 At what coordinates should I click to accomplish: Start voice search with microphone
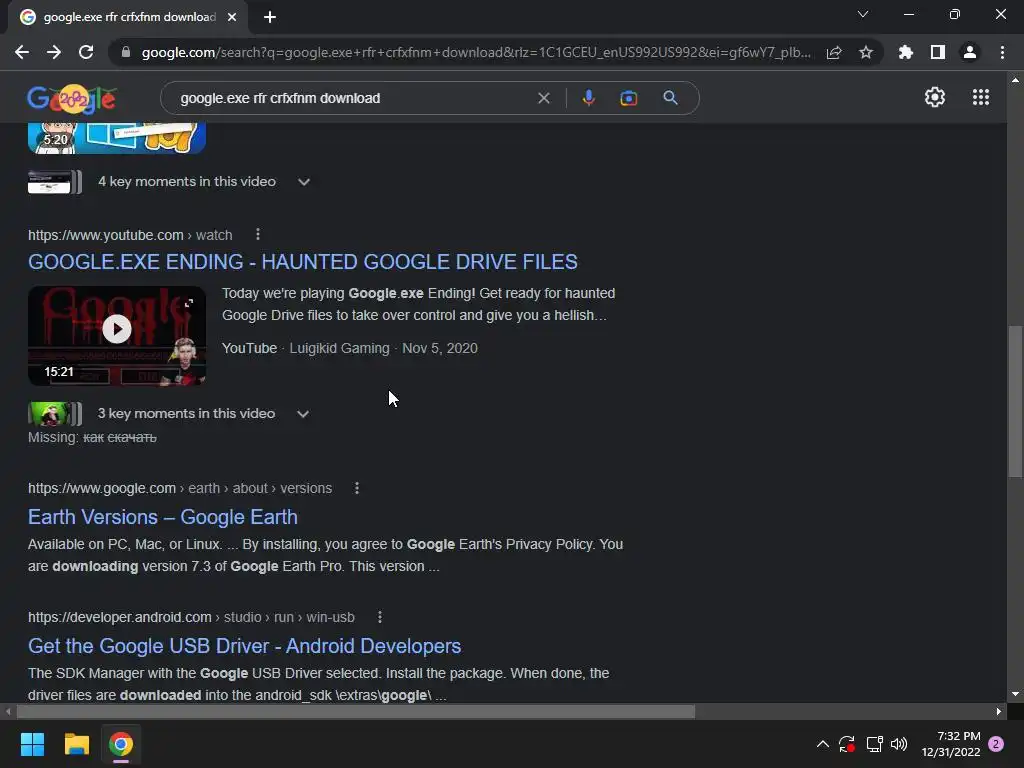(x=588, y=98)
